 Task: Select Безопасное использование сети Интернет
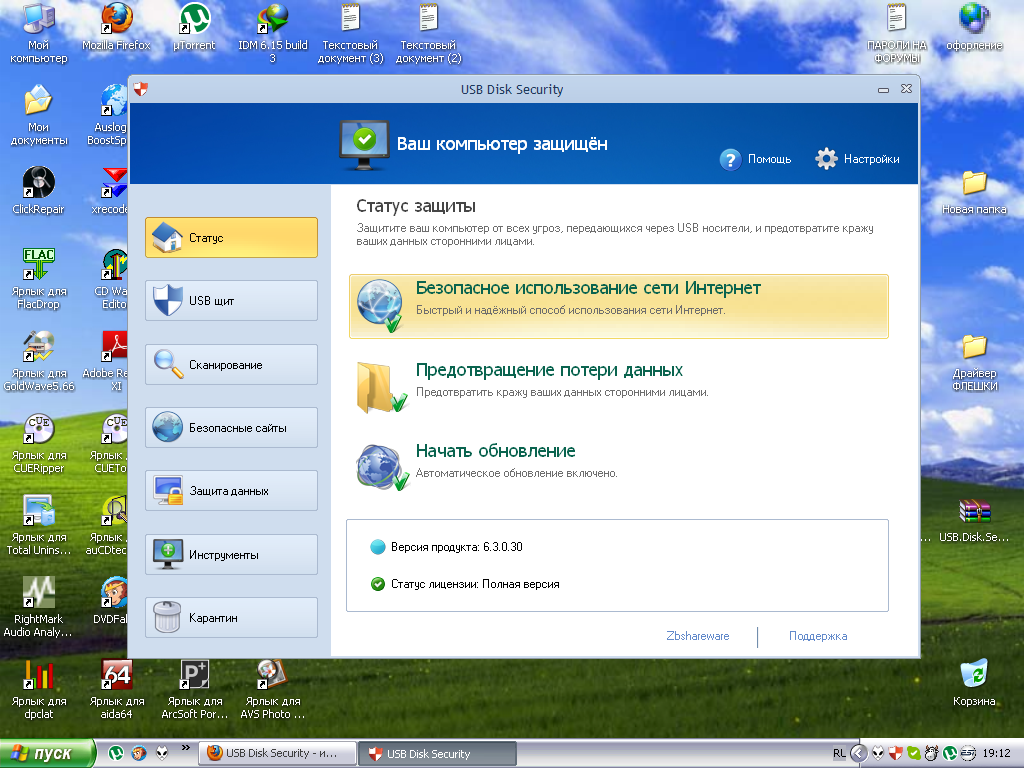[618, 306]
